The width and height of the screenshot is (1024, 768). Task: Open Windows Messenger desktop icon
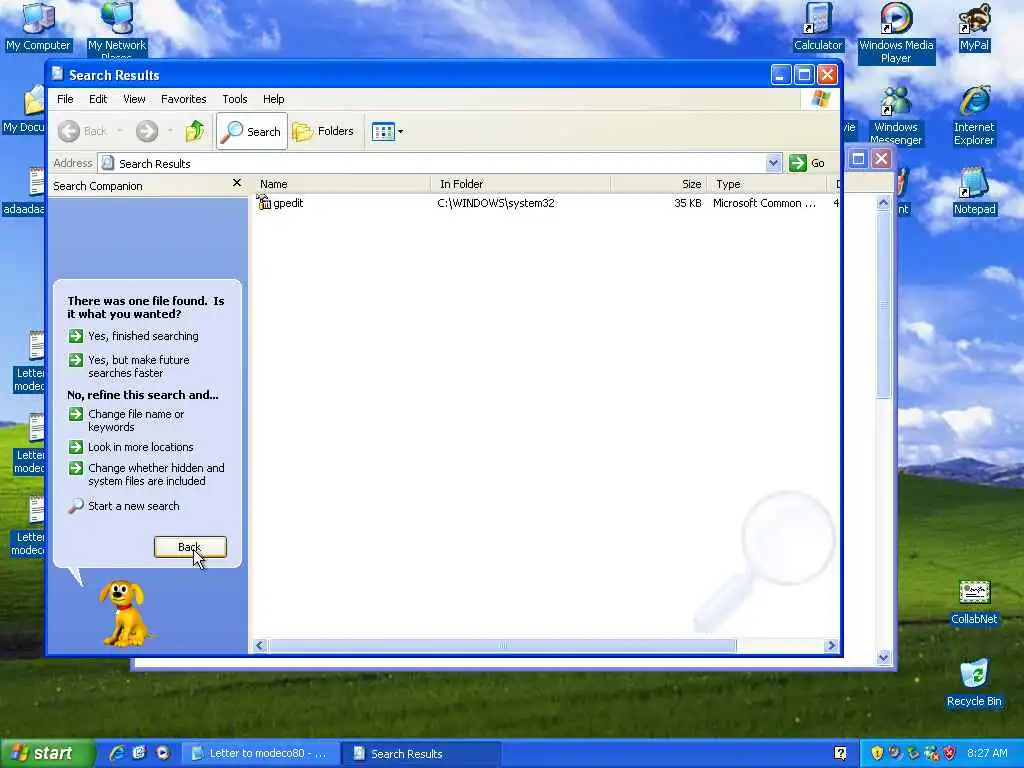tap(895, 115)
